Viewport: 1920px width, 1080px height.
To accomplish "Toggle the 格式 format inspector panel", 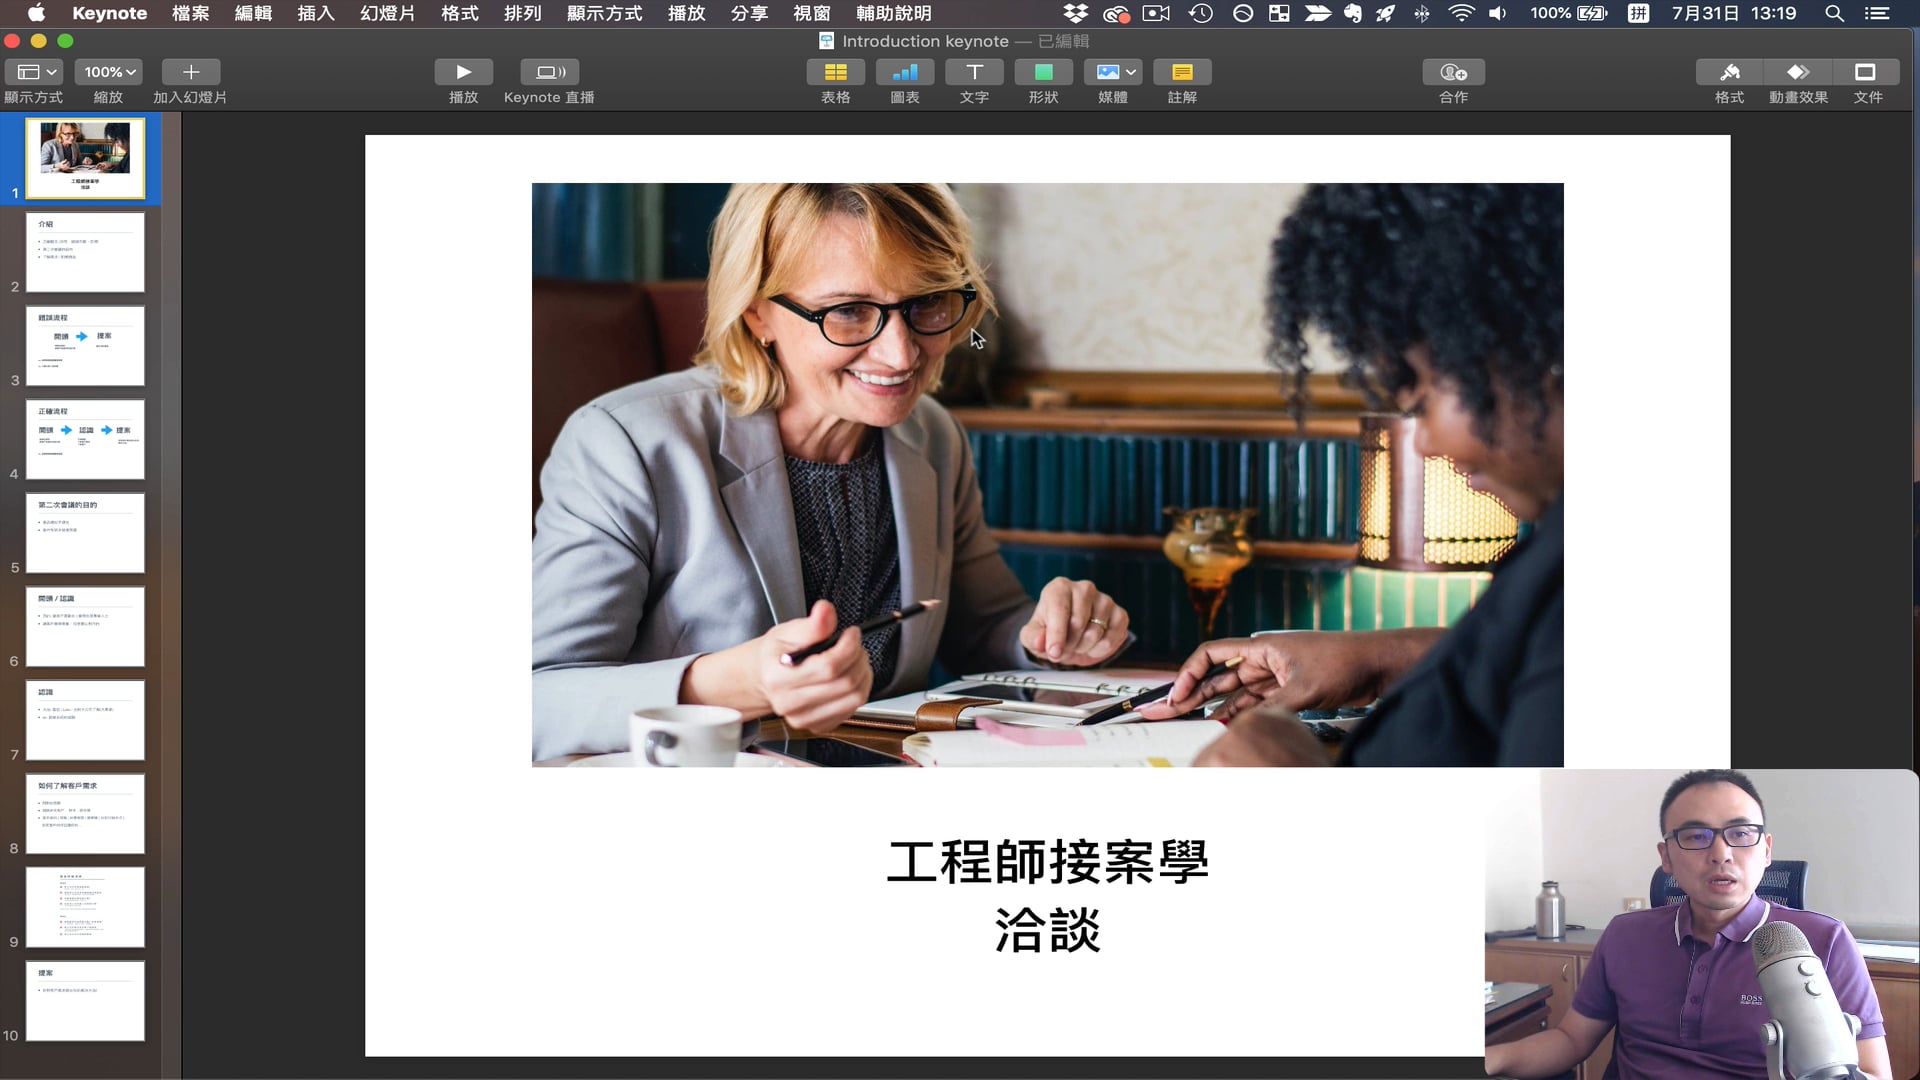I will 1729,72.
